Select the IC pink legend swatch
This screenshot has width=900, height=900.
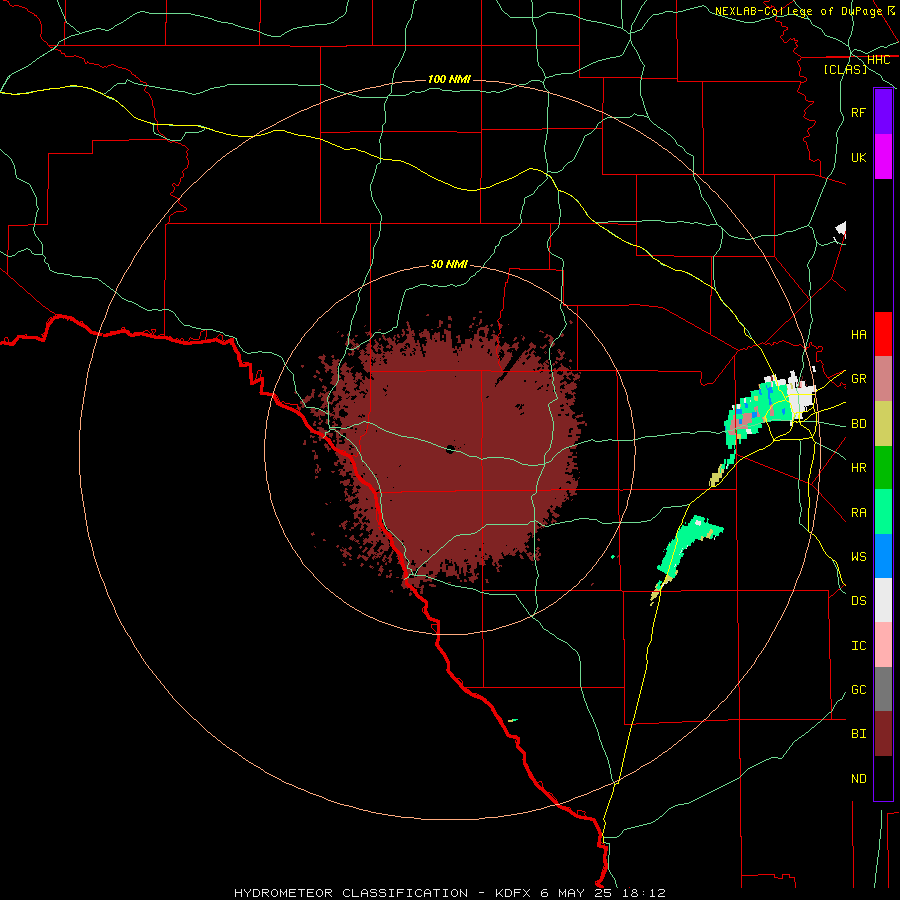[883, 645]
